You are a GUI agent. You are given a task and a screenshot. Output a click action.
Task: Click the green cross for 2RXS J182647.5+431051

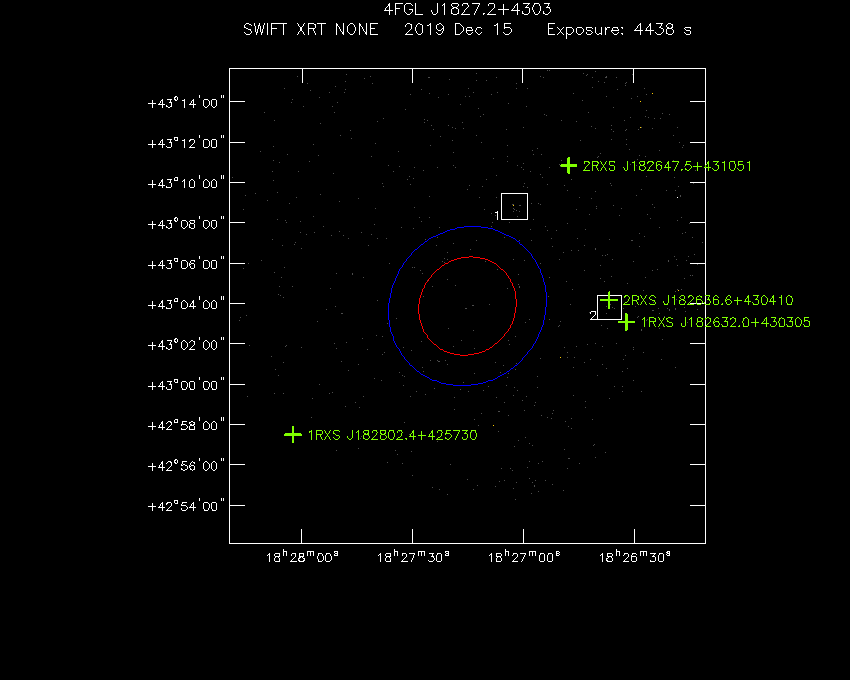point(568,165)
